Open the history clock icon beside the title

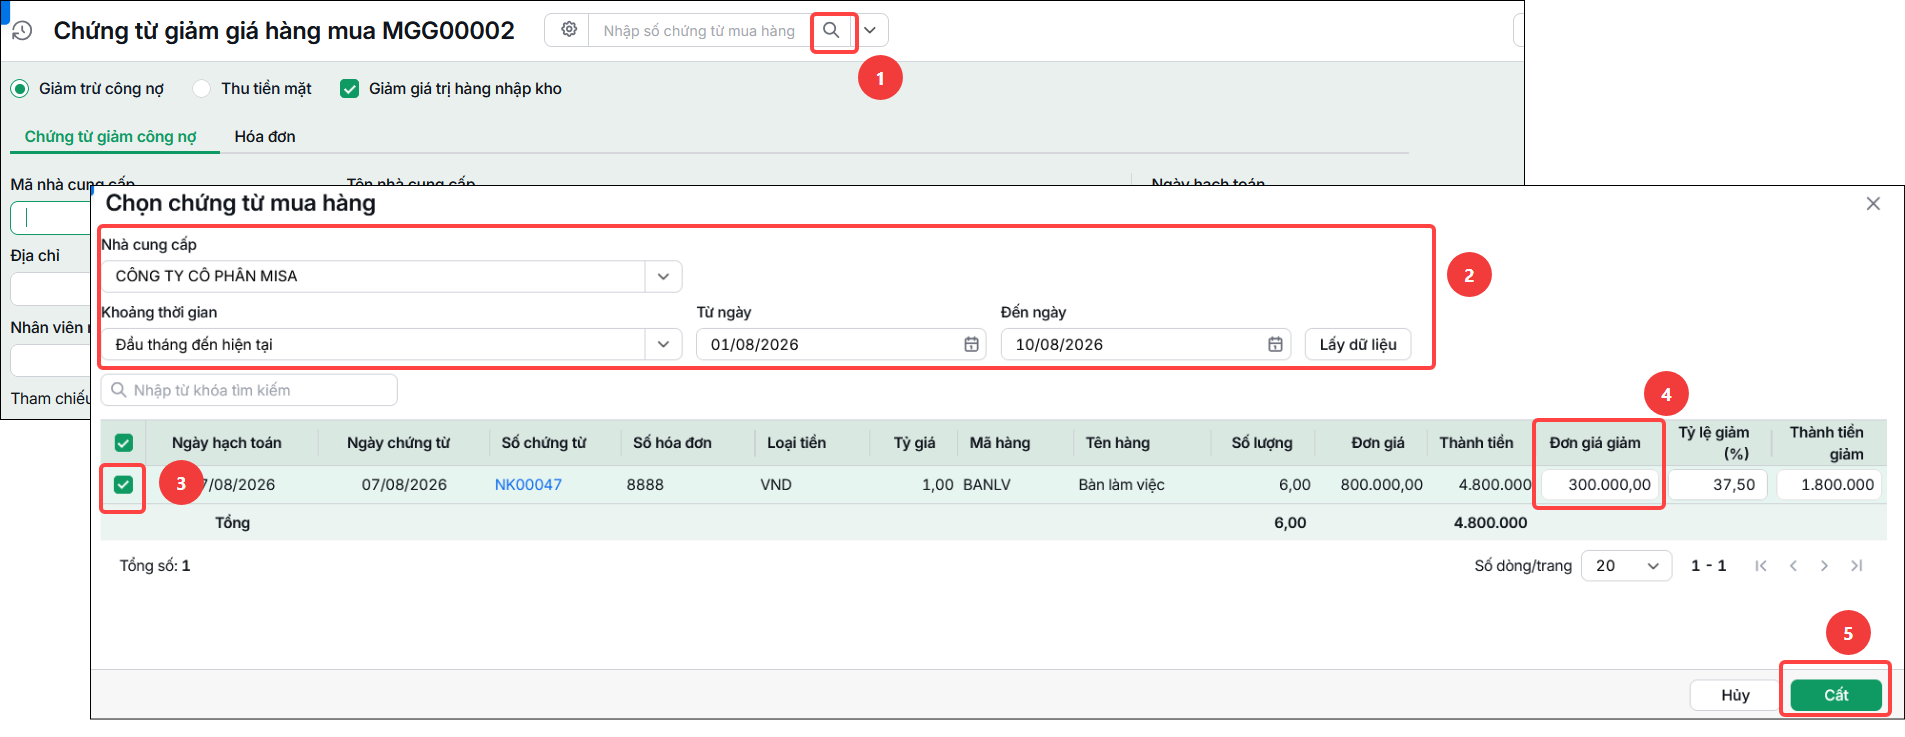(22, 31)
